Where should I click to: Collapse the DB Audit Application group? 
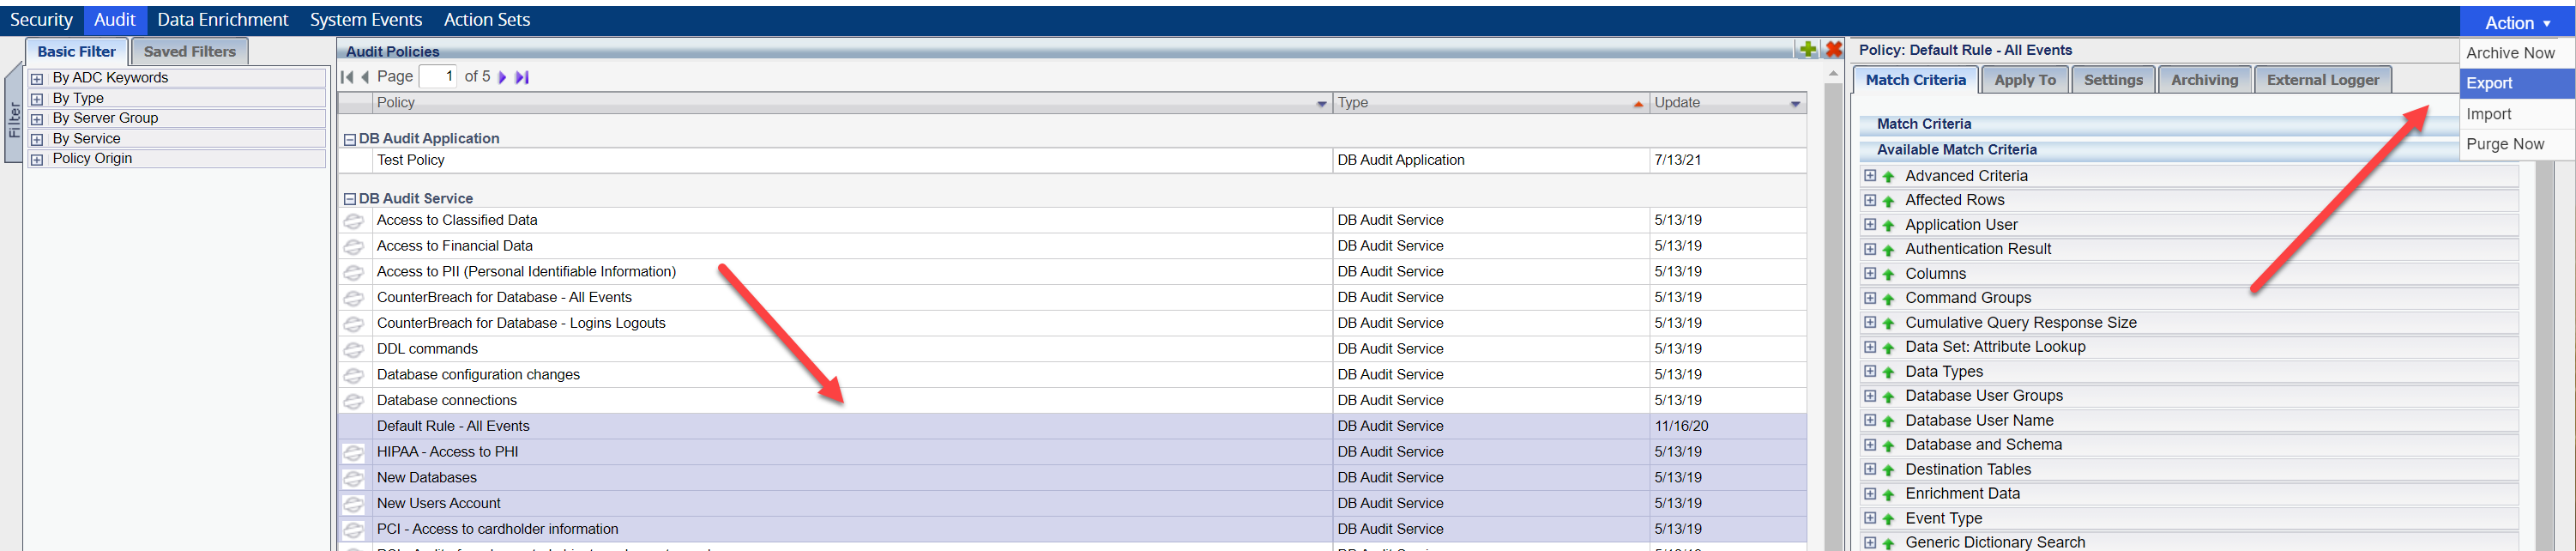(350, 139)
